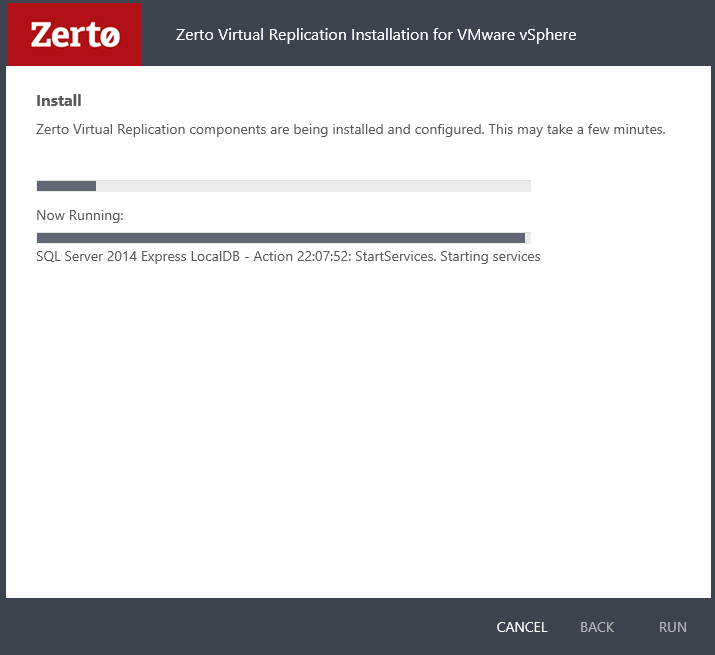Click the Zerto logo
This screenshot has height=655, width=715.
pos(75,35)
